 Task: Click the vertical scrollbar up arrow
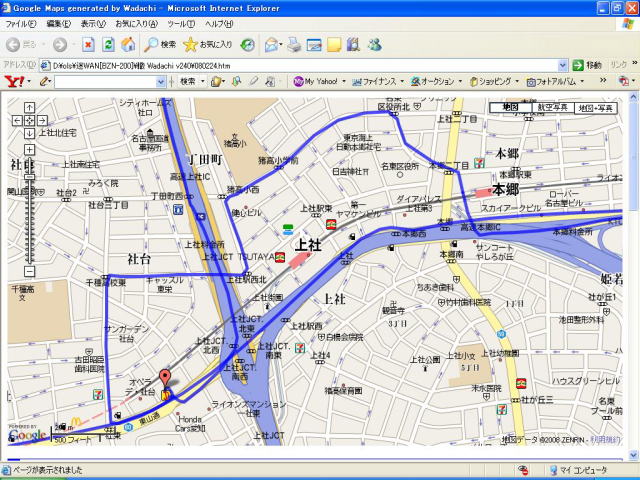pos(633,98)
